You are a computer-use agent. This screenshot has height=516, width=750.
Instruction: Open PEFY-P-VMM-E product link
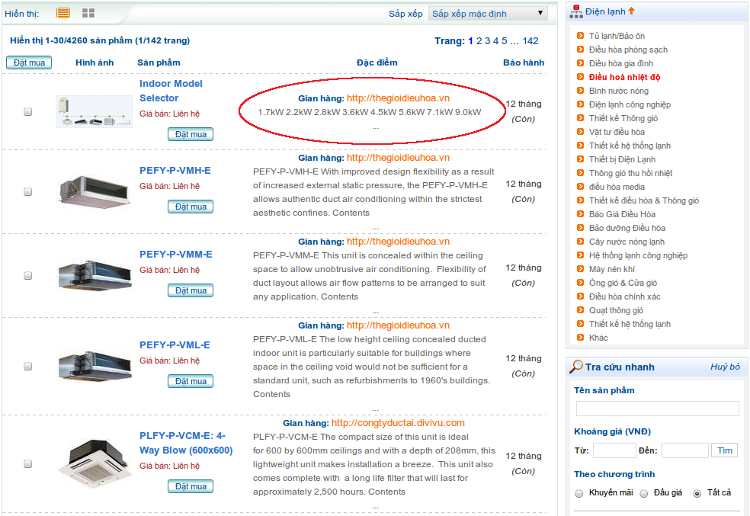(x=176, y=254)
